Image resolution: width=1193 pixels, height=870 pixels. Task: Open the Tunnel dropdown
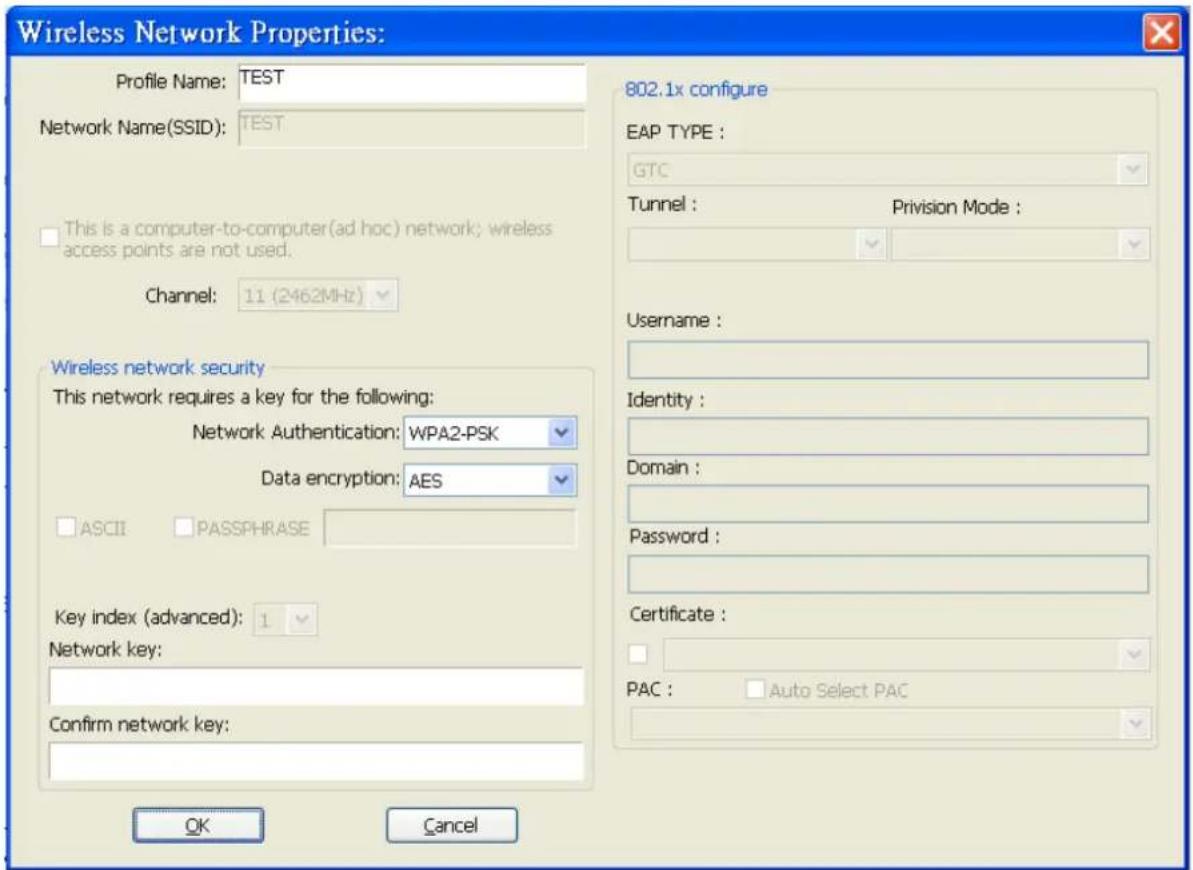click(757, 244)
